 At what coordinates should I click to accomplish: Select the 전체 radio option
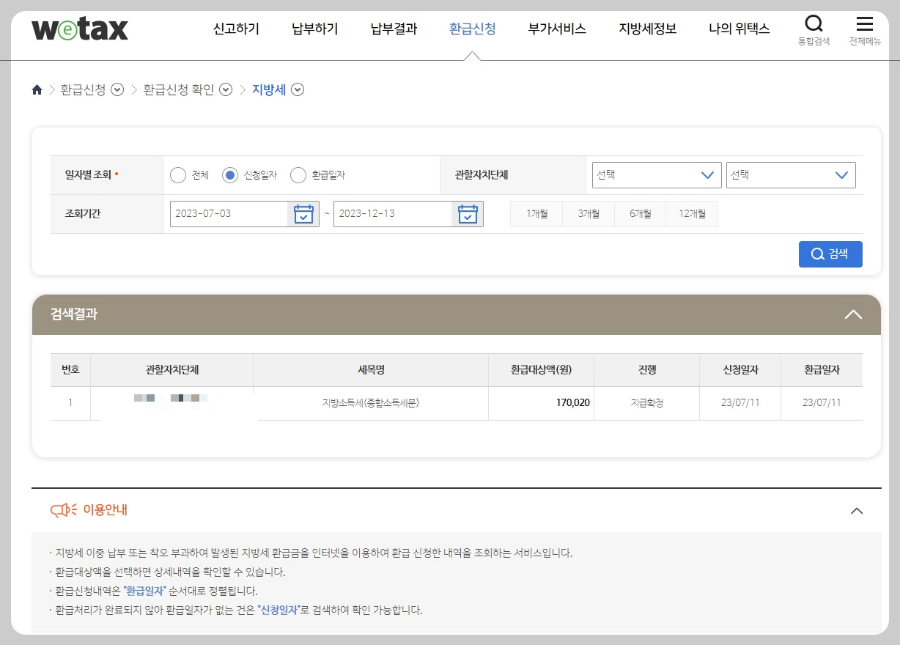pyautogui.click(x=178, y=175)
